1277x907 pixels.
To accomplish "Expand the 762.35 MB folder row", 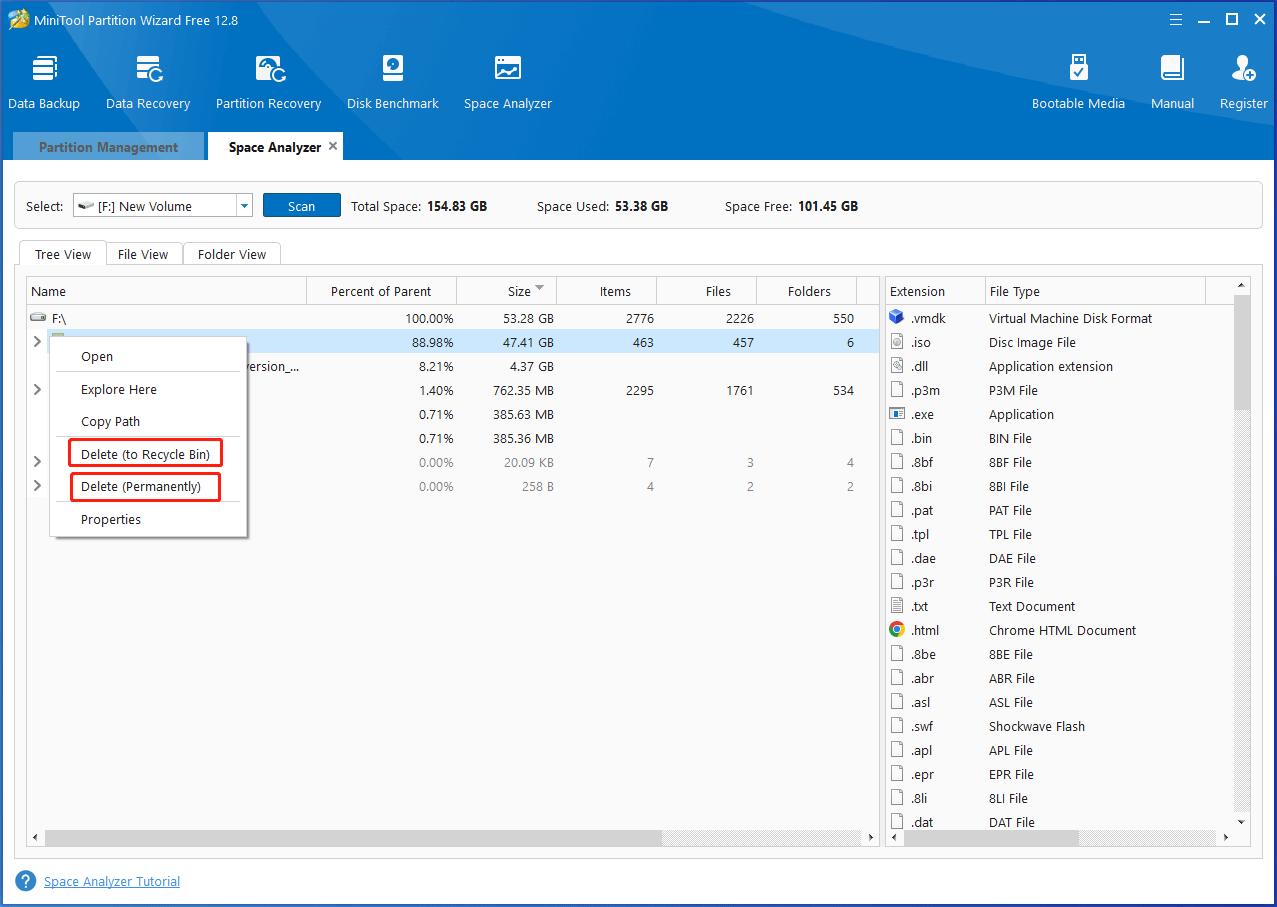I will (38, 390).
